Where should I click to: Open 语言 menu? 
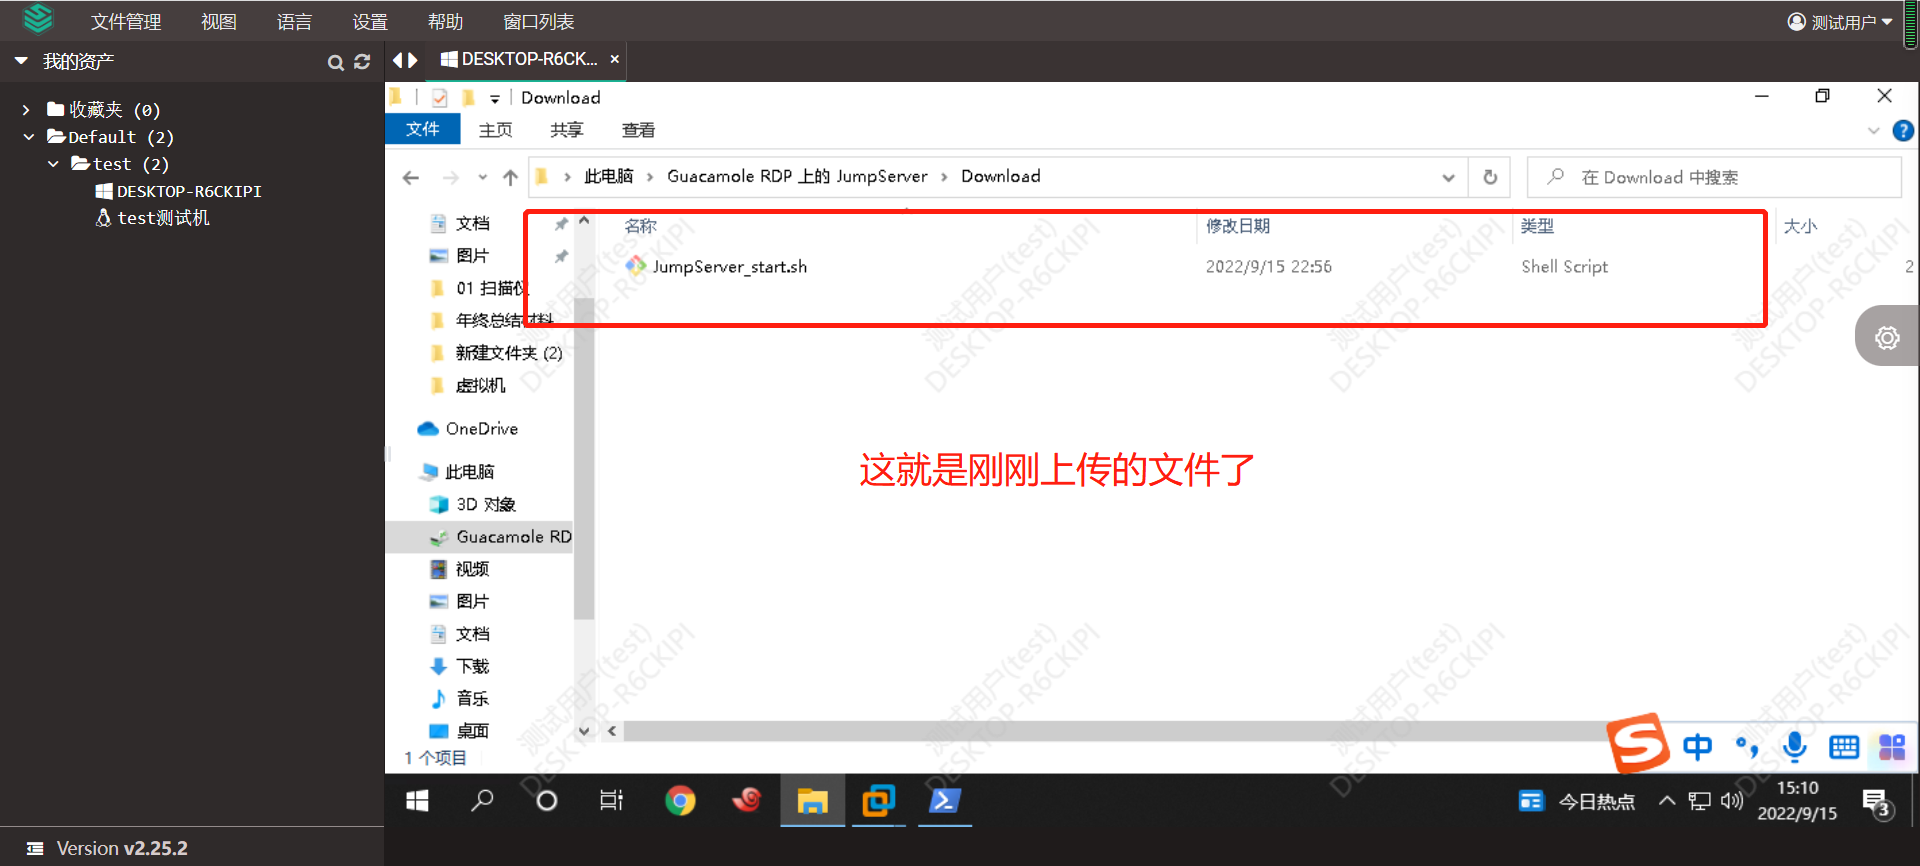pos(295,22)
